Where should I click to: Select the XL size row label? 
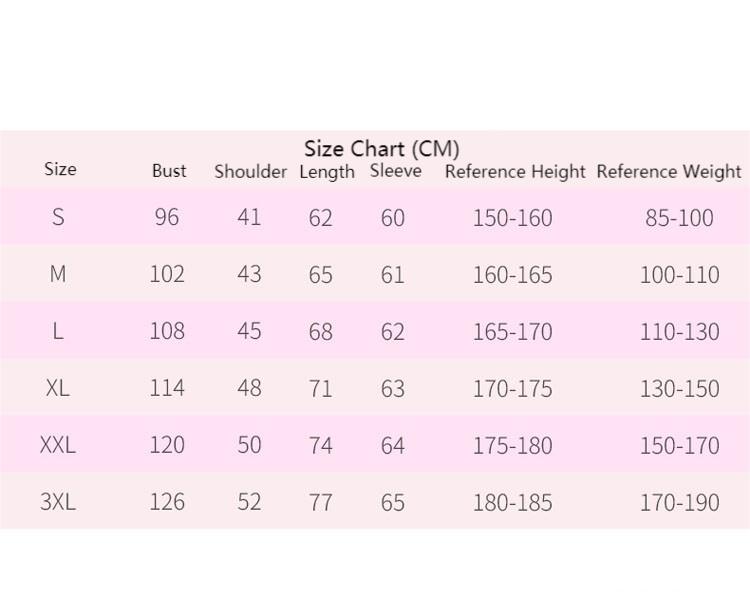point(58,388)
